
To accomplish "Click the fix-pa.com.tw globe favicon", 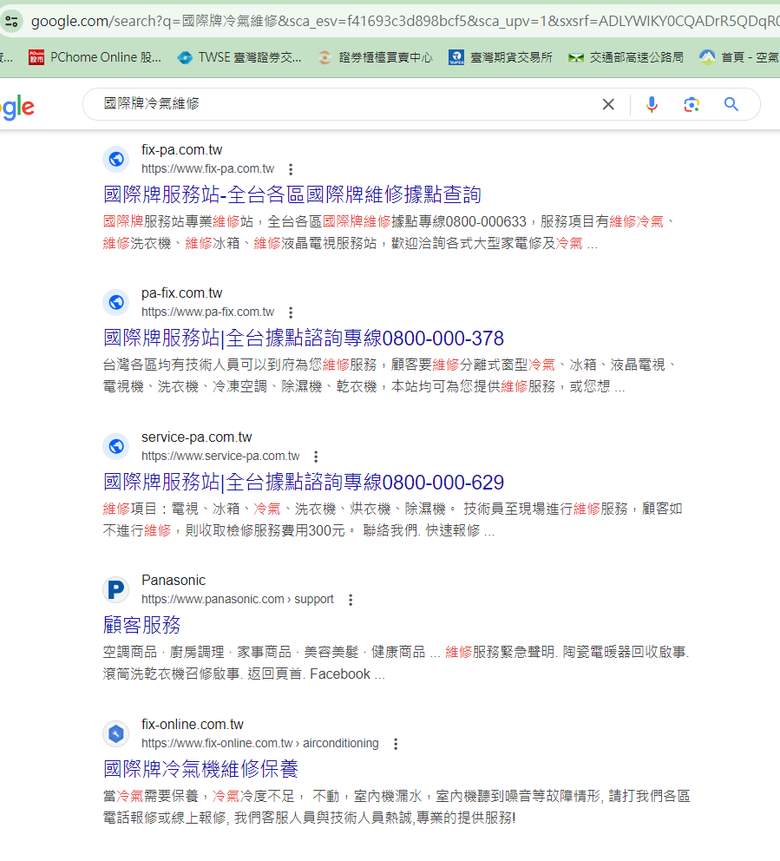I will click(116, 159).
